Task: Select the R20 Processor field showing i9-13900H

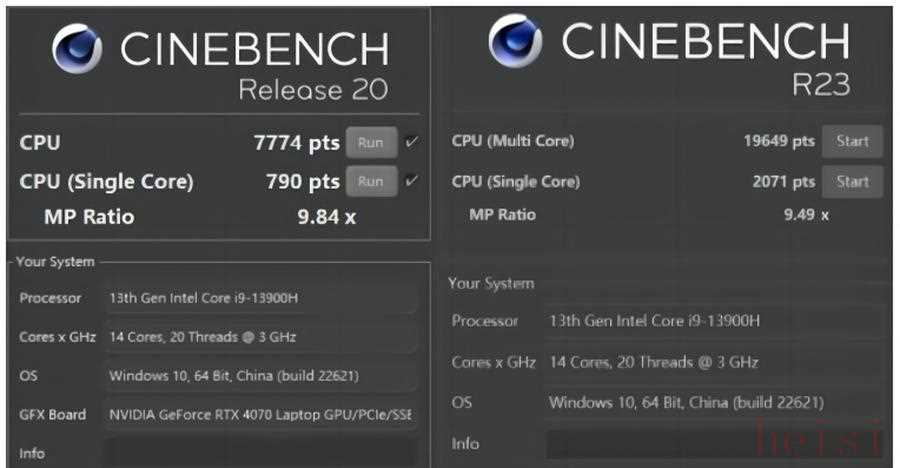Action: coord(261,298)
